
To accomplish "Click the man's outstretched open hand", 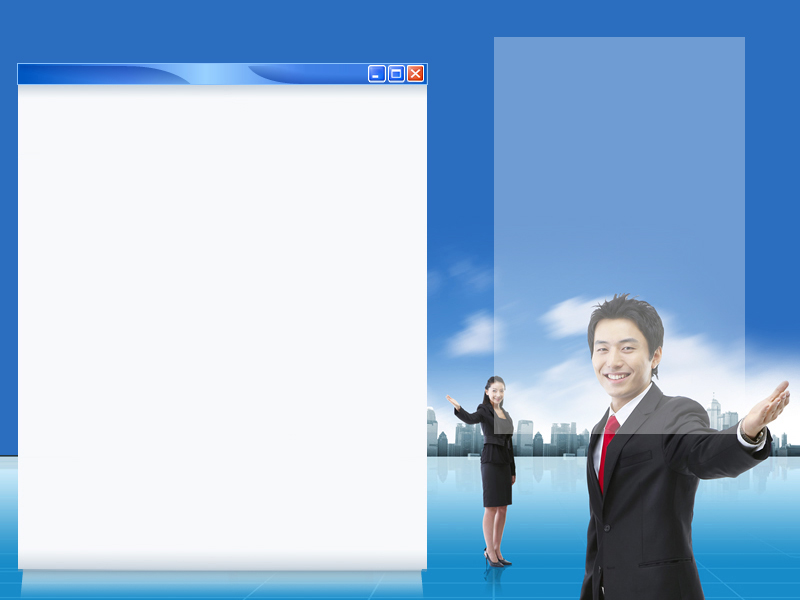I will coord(768,407).
